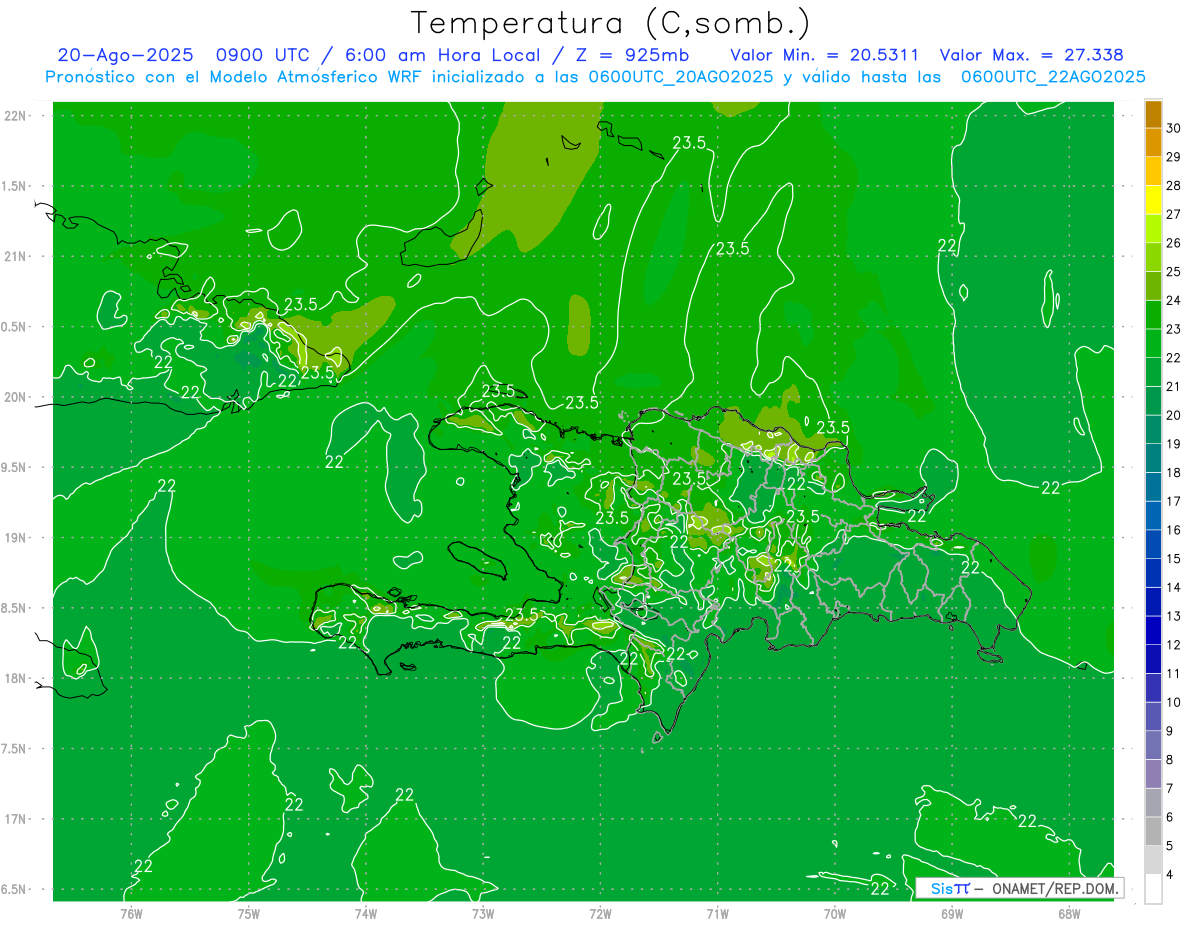The image size is (1200, 927).
Task: Click the "21N" latitude axis label
Action: click(15, 256)
